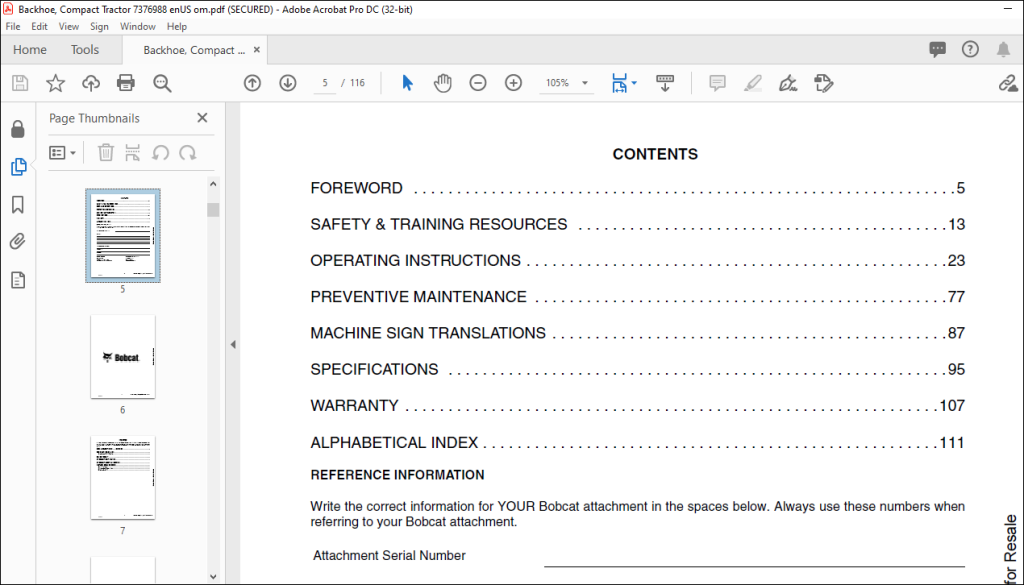Select page 5 thumbnail
This screenshot has height=585, width=1024.
(x=123, y=236)
